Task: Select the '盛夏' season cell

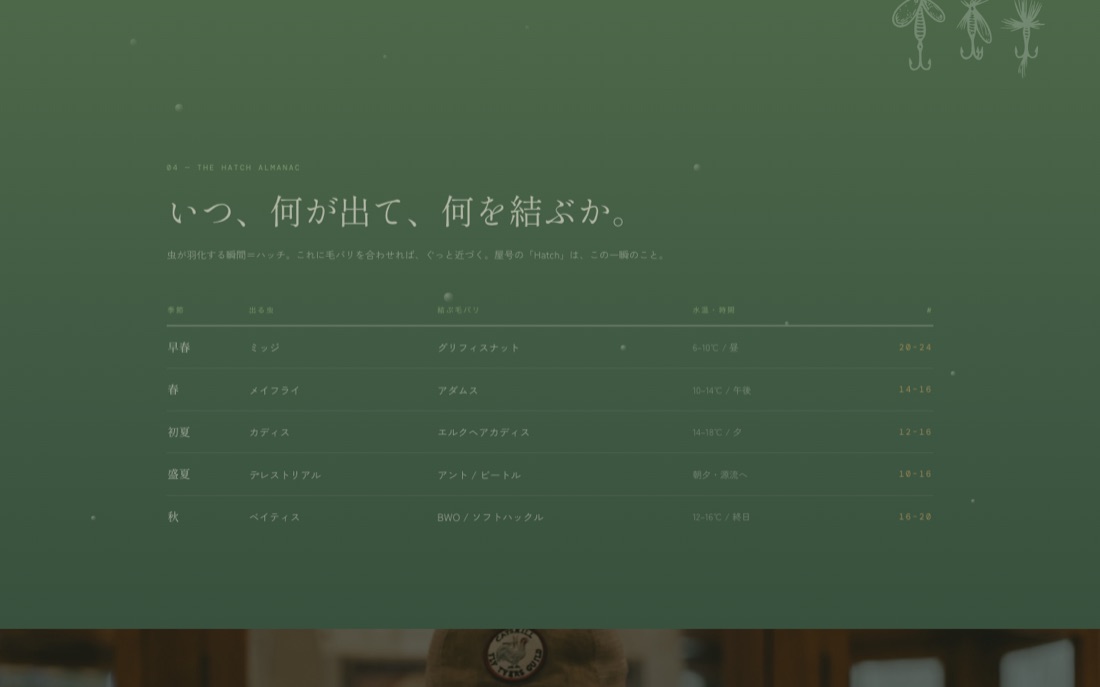Action: click(x=179, y=474)
